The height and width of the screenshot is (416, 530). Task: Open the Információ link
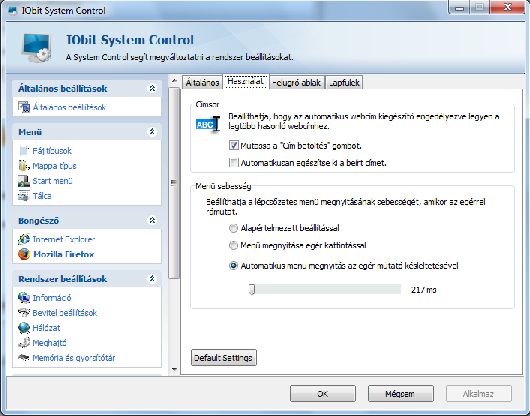click(x=52, y=298)
